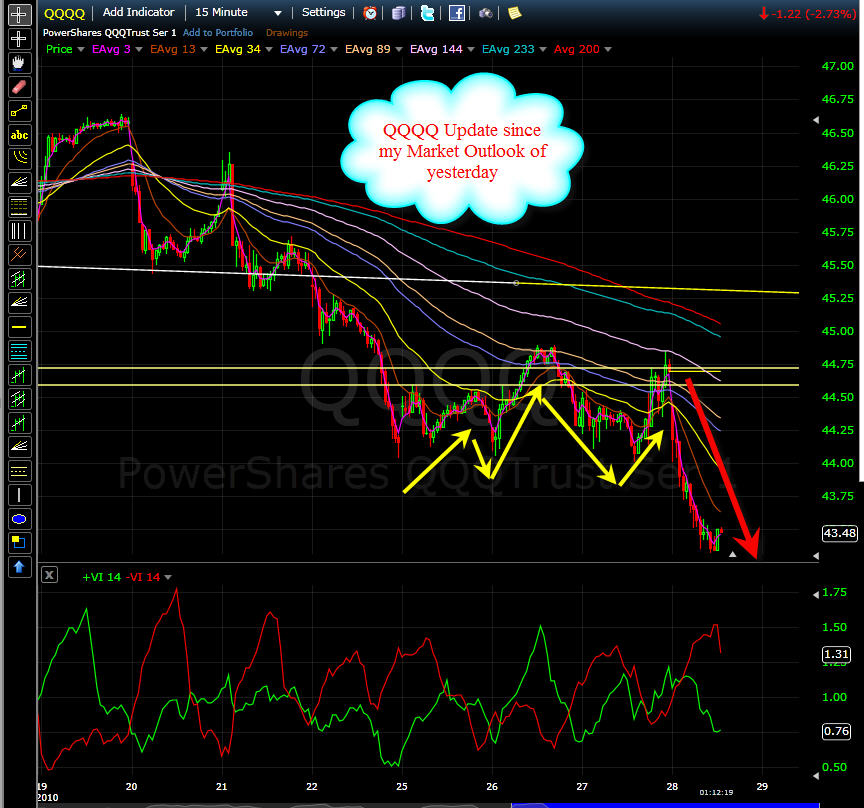Choose the vertical lines tool

point(19,231)
